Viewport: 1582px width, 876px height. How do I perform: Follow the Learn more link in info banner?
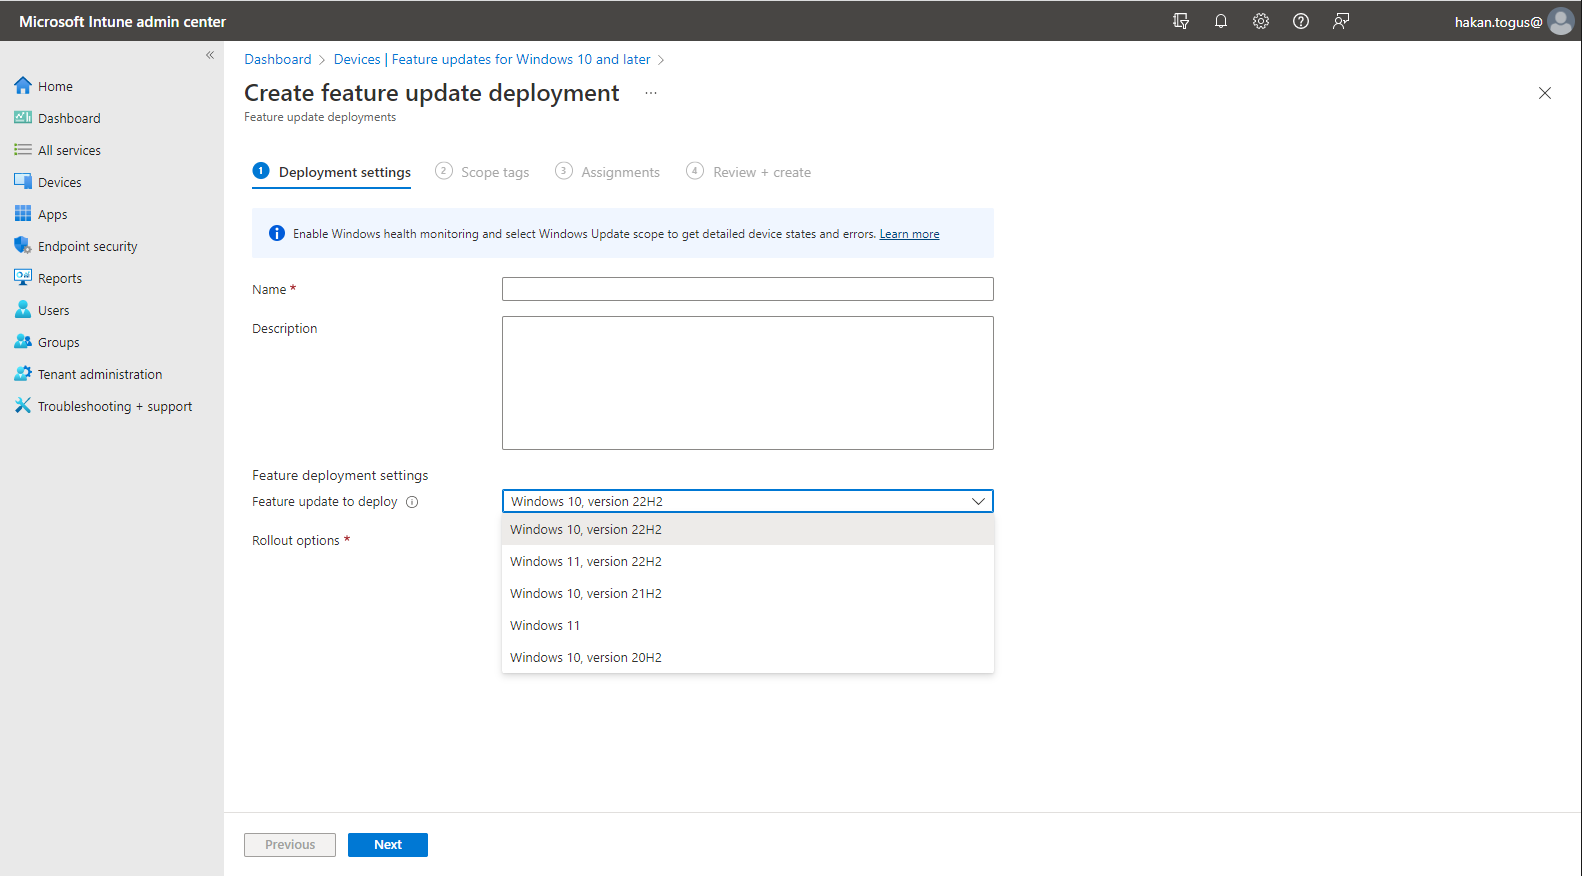point(909,234)
